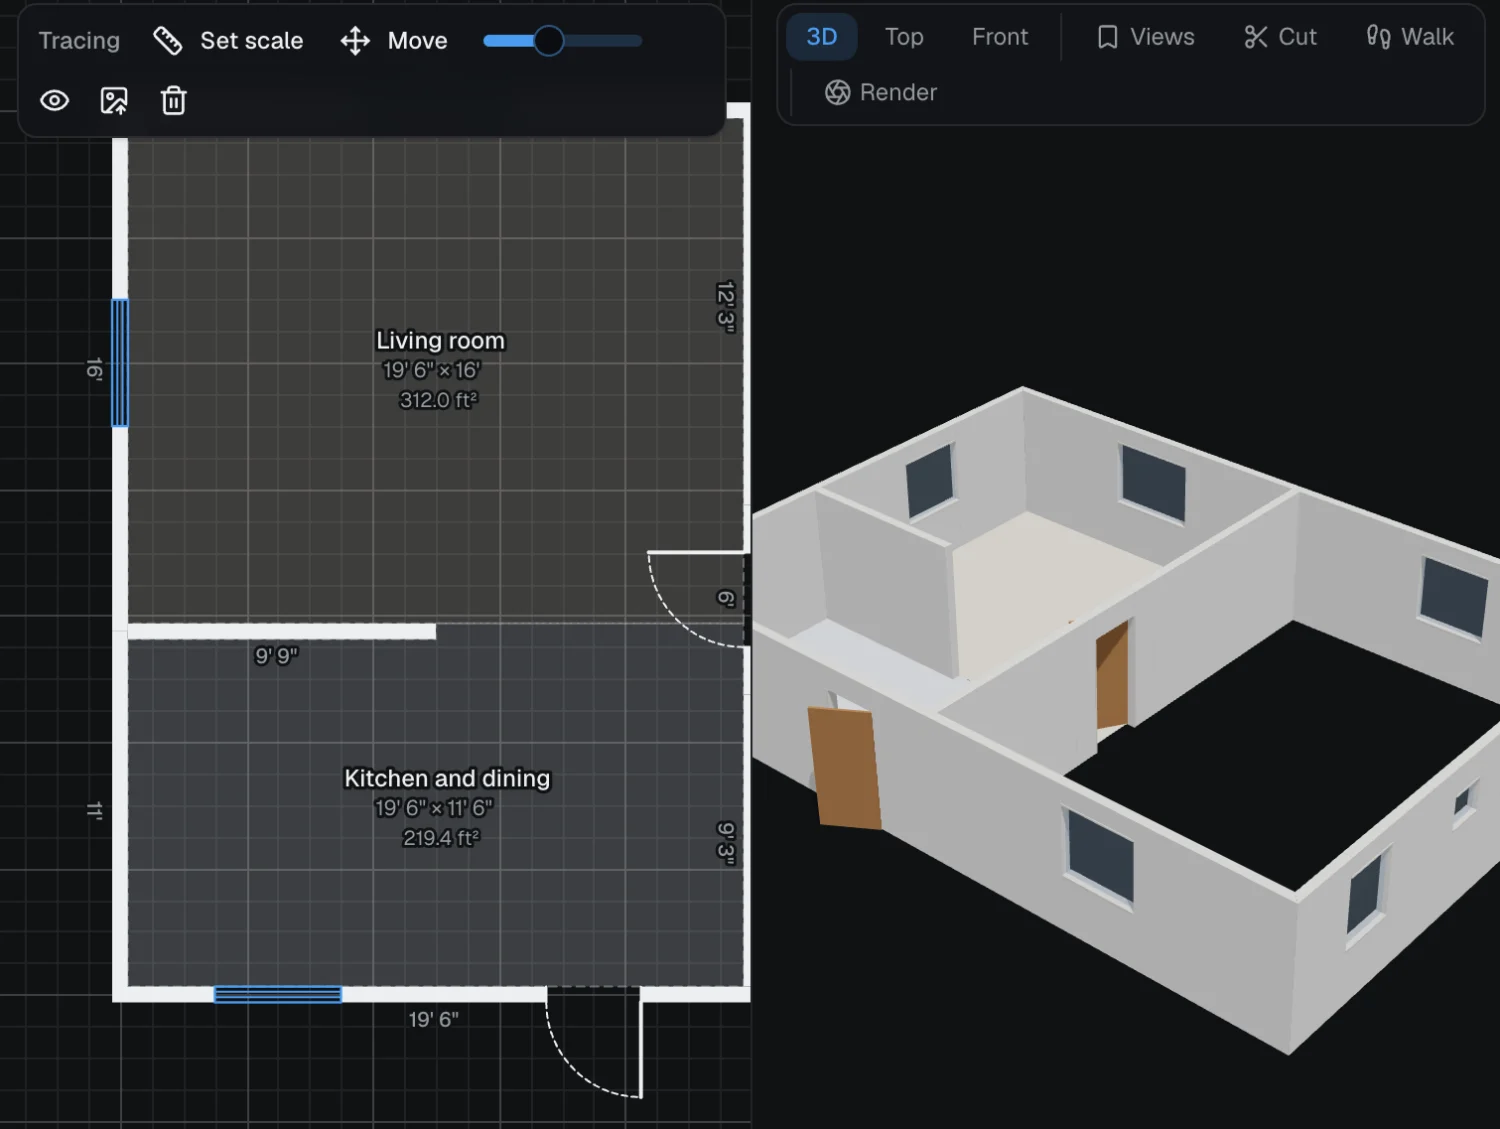Select the blue window on left wall
The image size is (1500, 1129).
[120, 363]
